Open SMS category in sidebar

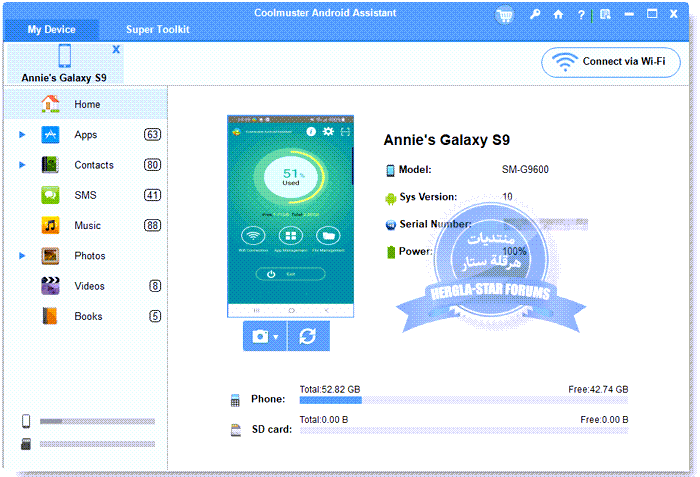86,195
